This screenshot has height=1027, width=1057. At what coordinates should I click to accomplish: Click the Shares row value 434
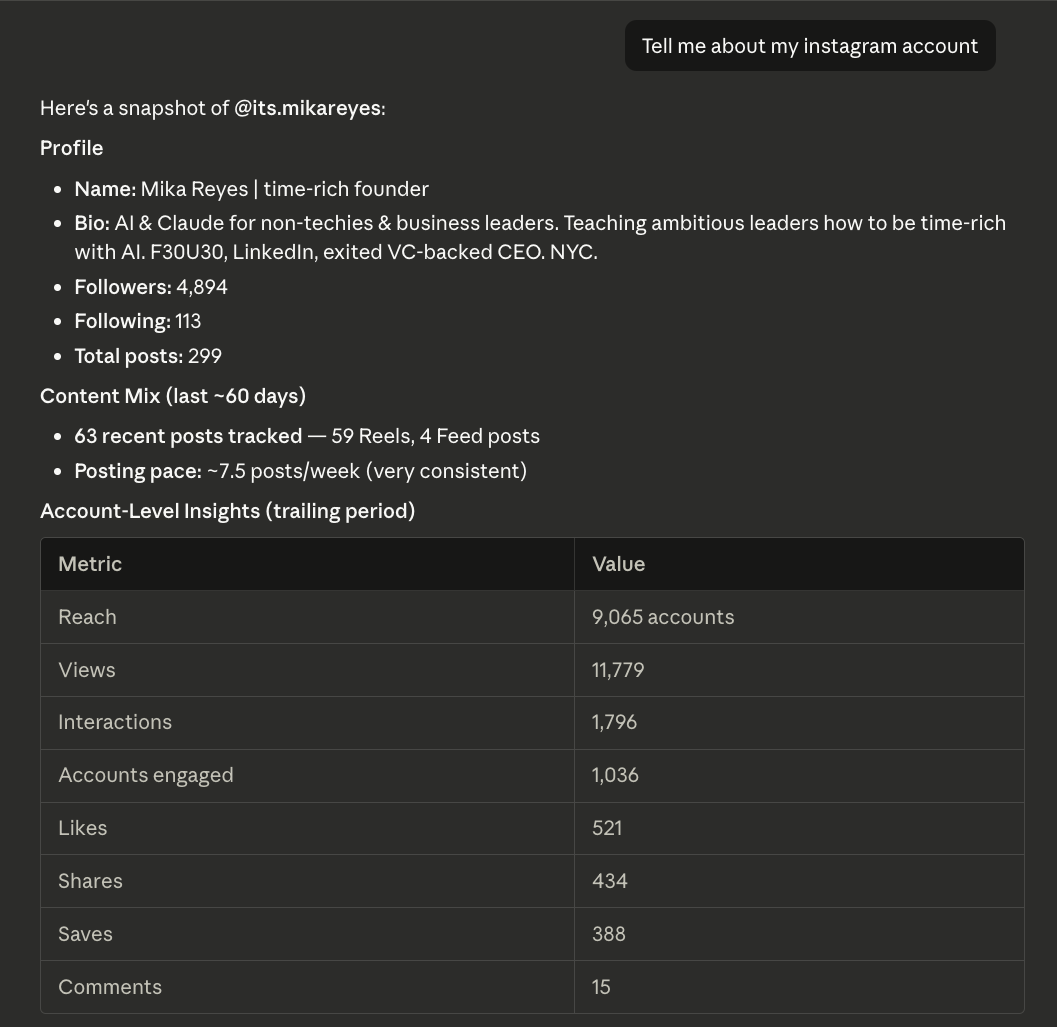coord(609,881)
